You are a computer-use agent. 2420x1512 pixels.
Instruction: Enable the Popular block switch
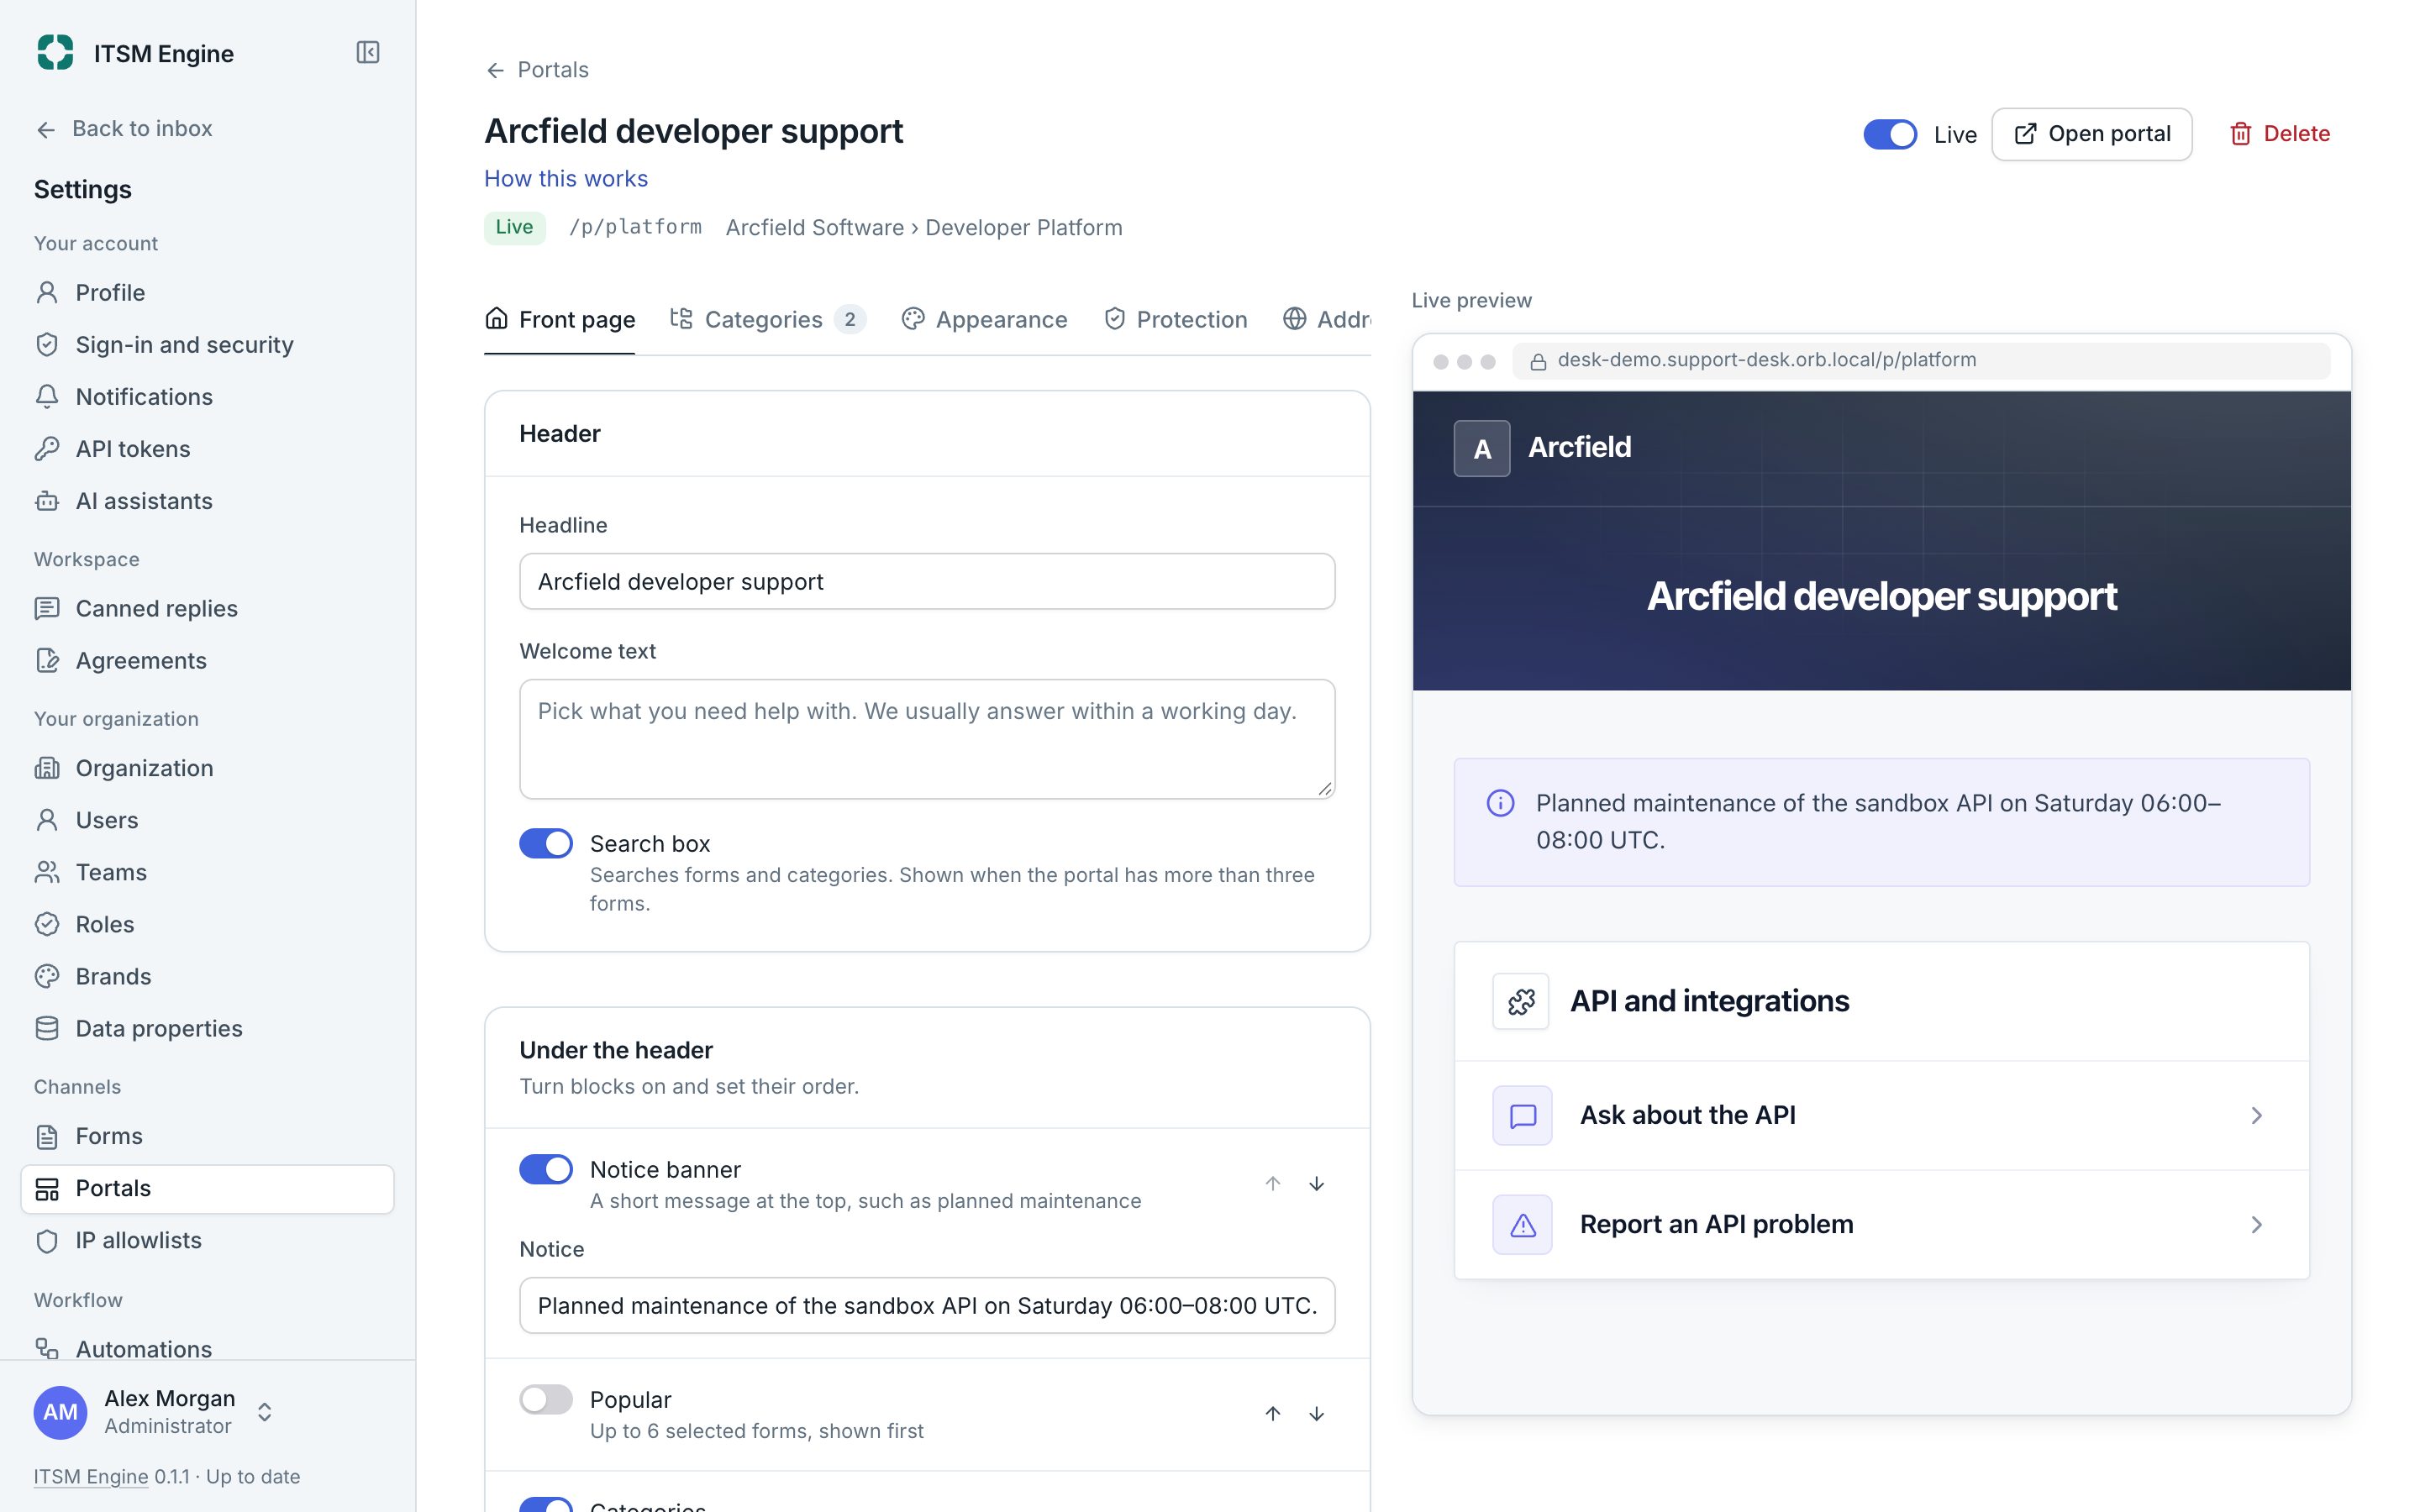[x=545, y=1399]
